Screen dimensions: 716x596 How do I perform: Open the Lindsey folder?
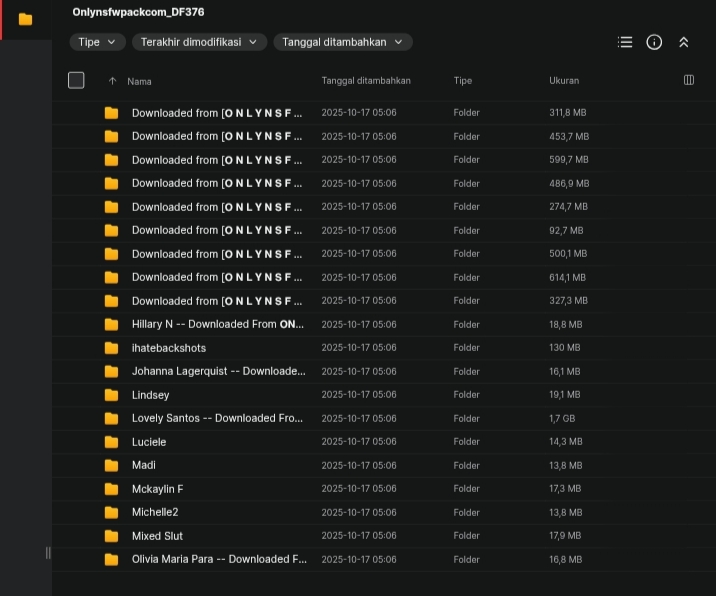pos(151,395)
